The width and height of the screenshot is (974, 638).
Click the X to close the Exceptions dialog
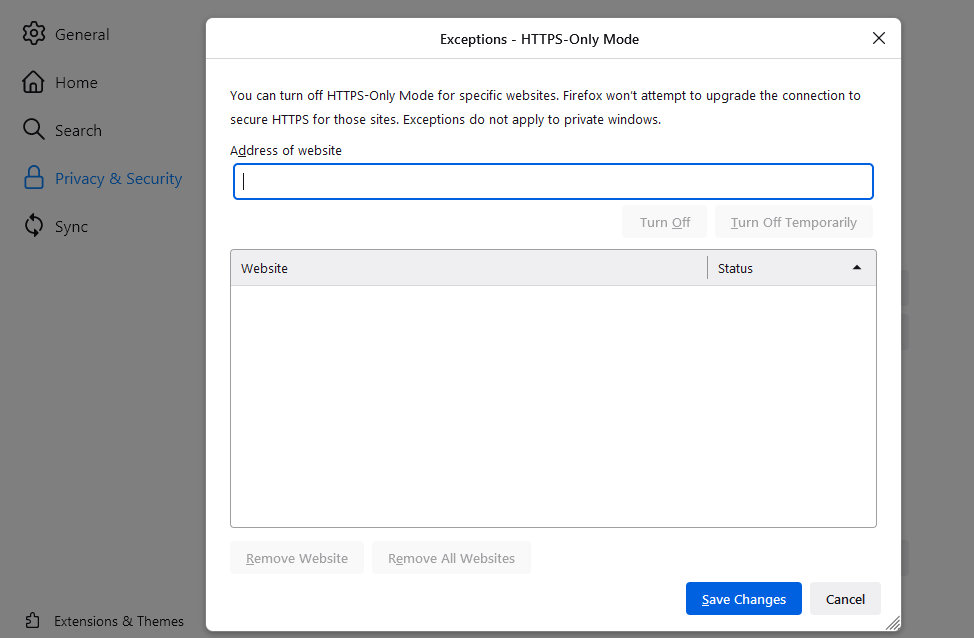[878, 38]
